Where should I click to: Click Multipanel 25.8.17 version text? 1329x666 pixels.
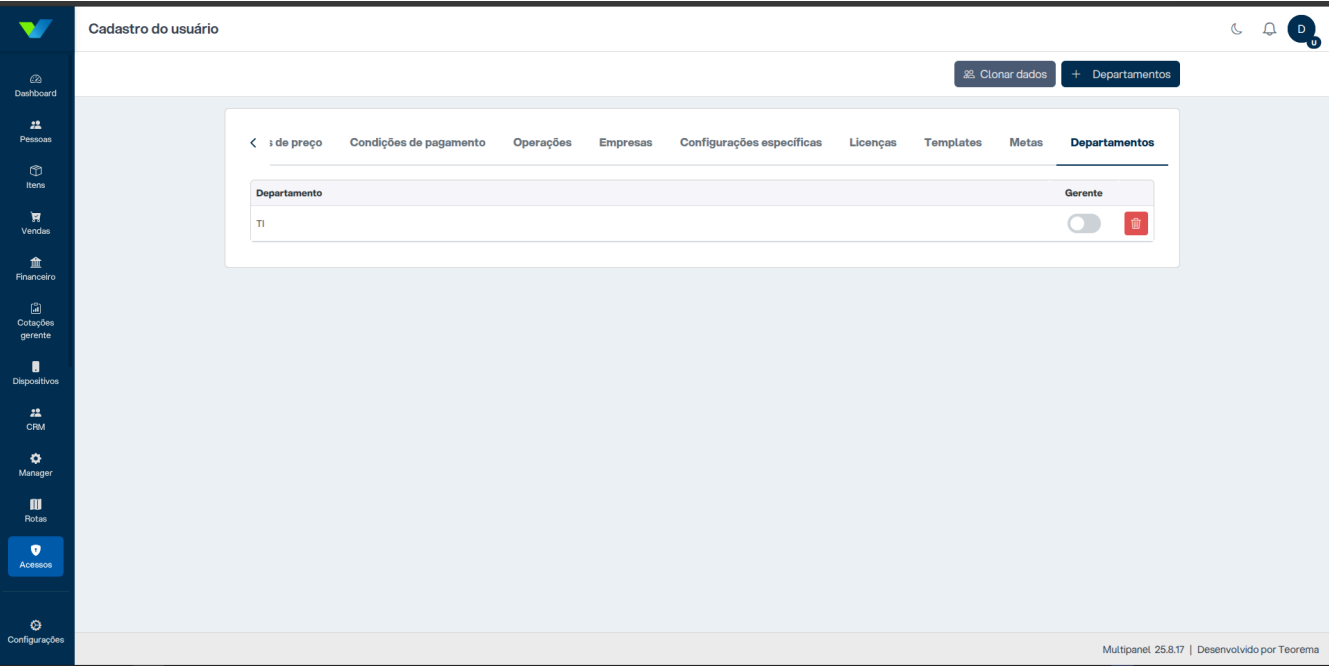click(1143, 650)
